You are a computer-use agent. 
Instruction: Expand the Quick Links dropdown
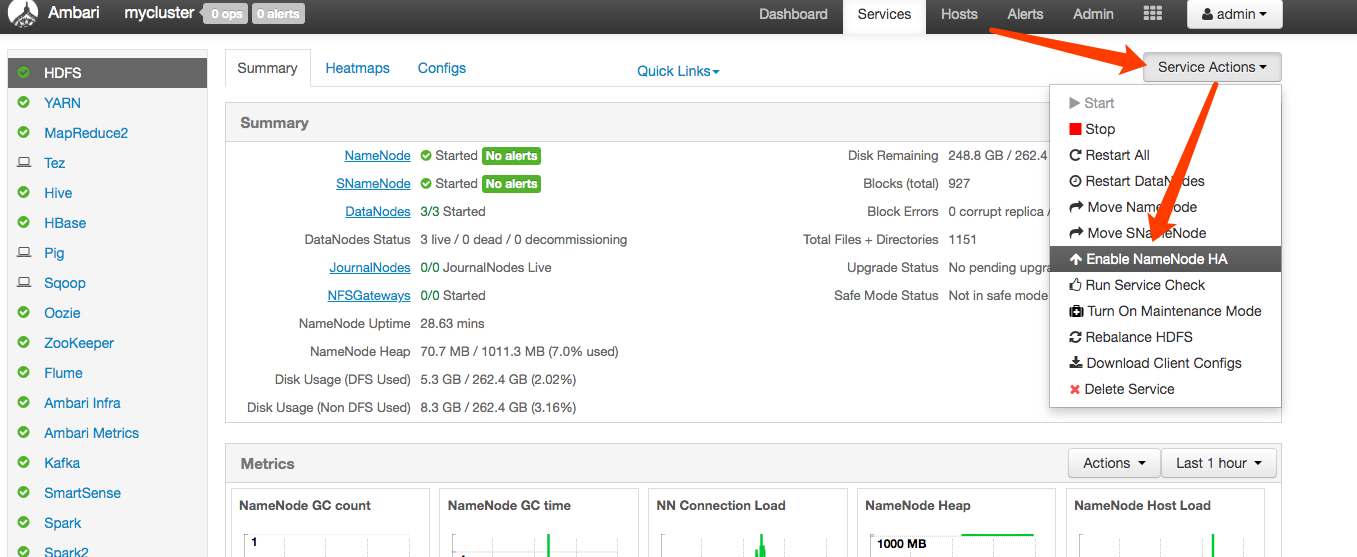pos(678,71)
